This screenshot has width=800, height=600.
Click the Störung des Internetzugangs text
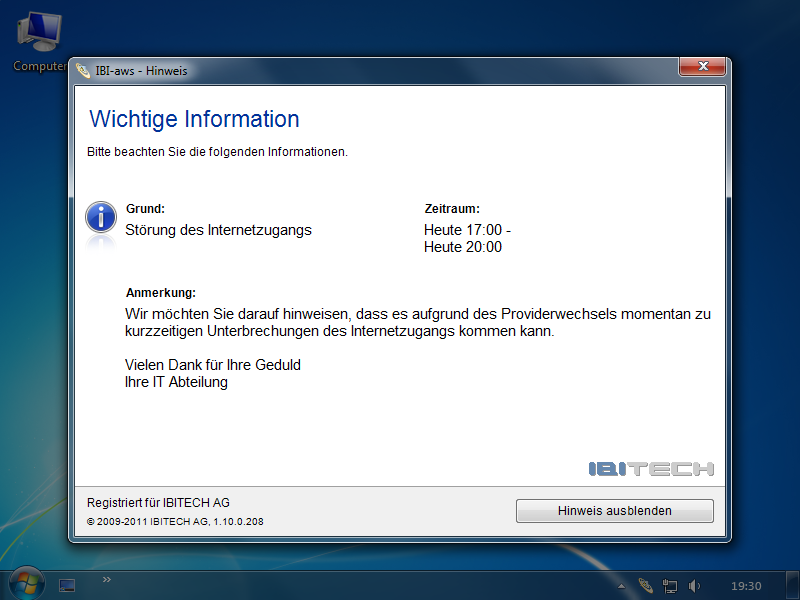218,230
